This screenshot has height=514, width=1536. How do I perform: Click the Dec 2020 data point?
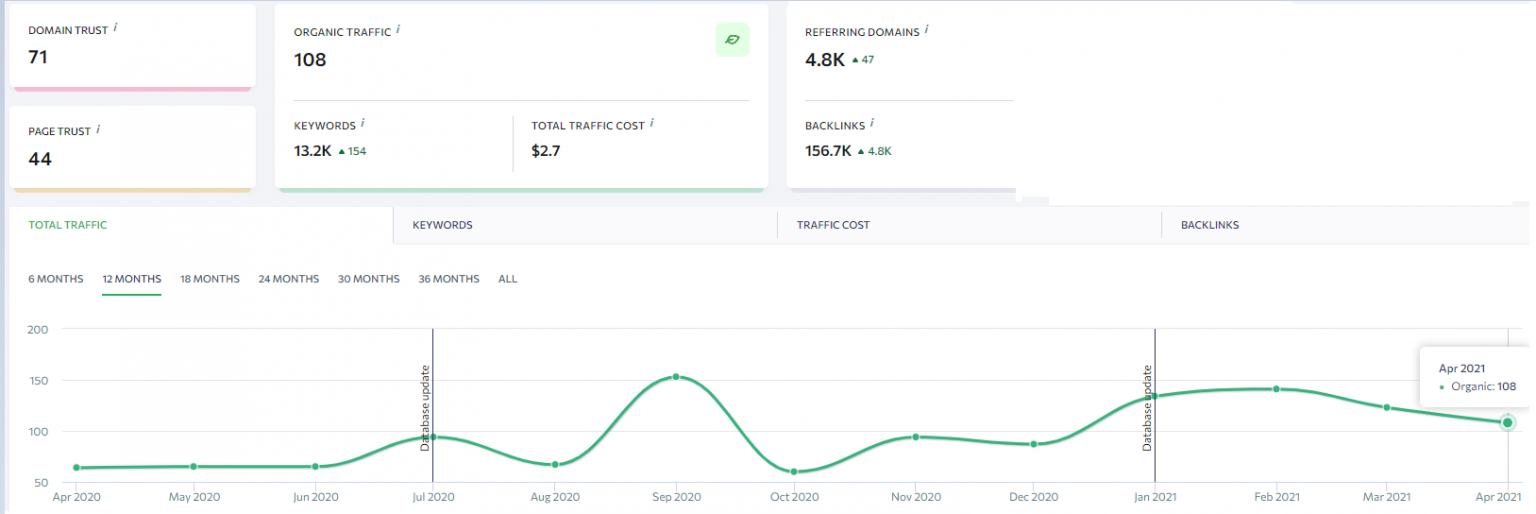coord(1034,444)
